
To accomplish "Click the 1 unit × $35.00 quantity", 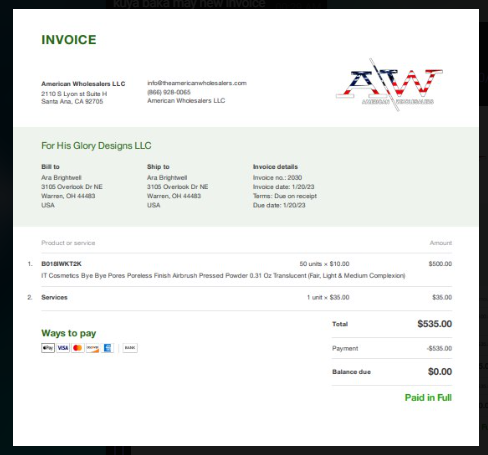I will [x=328, y=297].
